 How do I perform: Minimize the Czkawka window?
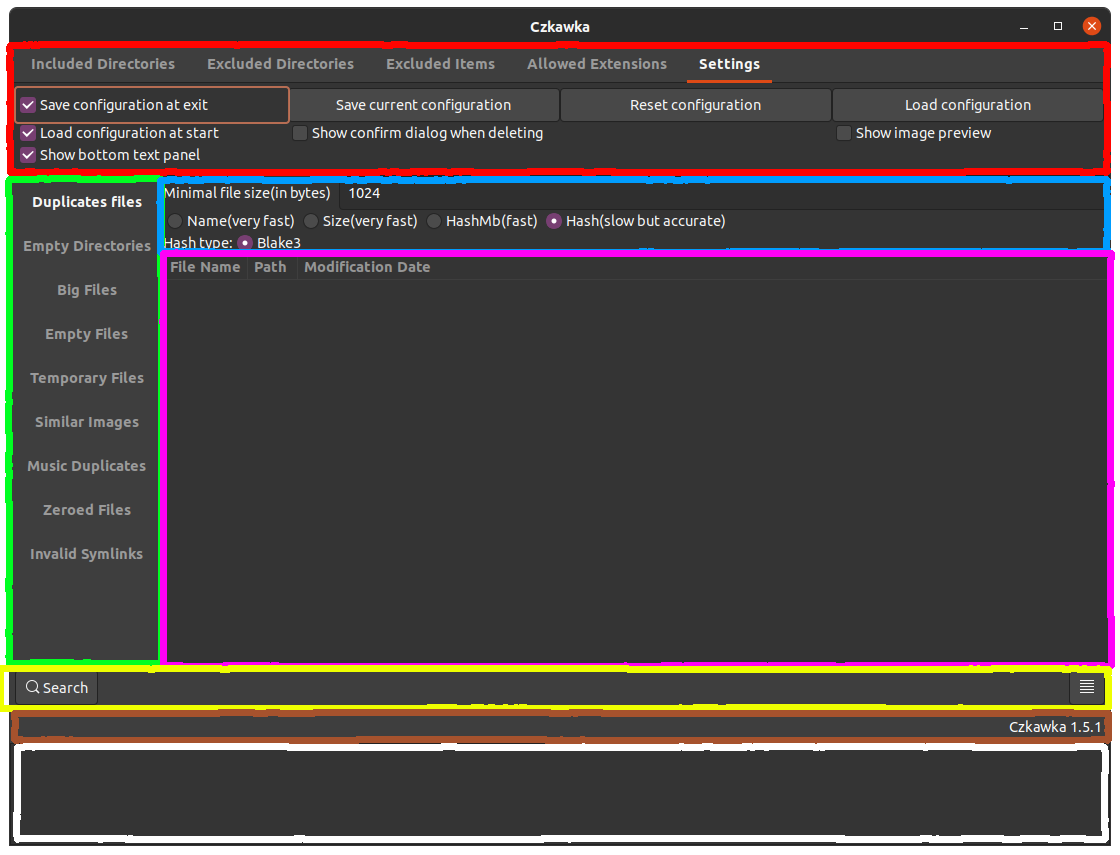coord(1024,26)
